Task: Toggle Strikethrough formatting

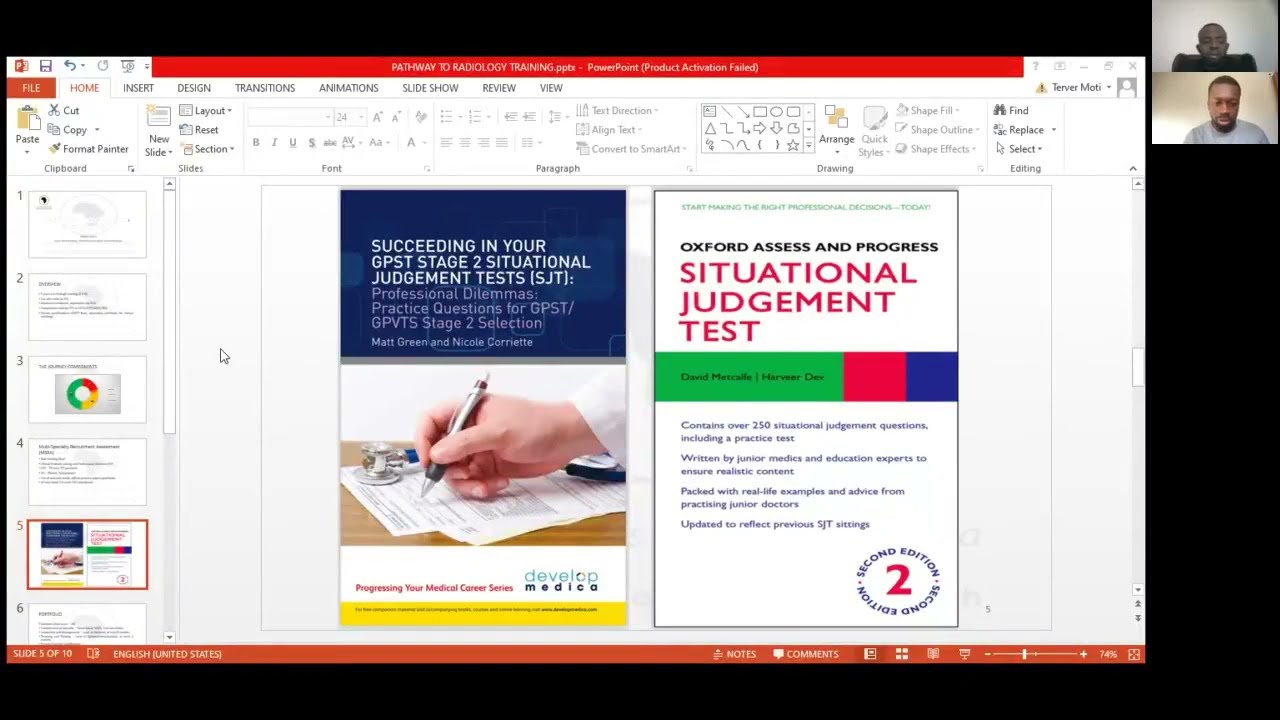Action: [330, 143]
